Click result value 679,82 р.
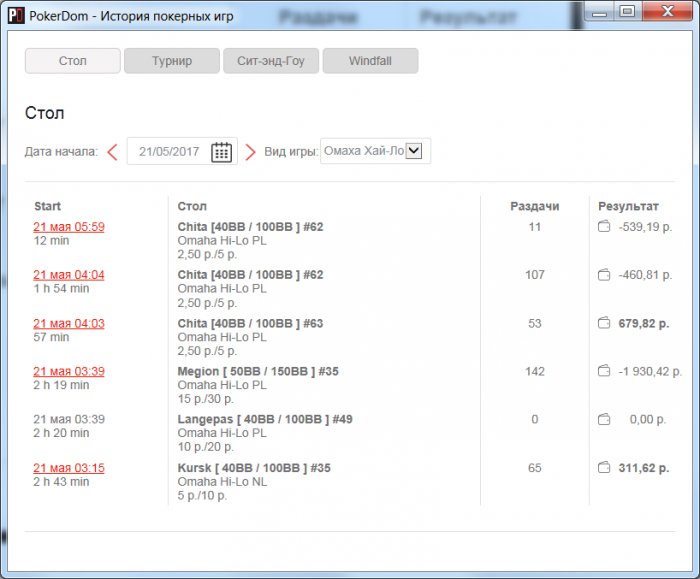 click(644, 323)
